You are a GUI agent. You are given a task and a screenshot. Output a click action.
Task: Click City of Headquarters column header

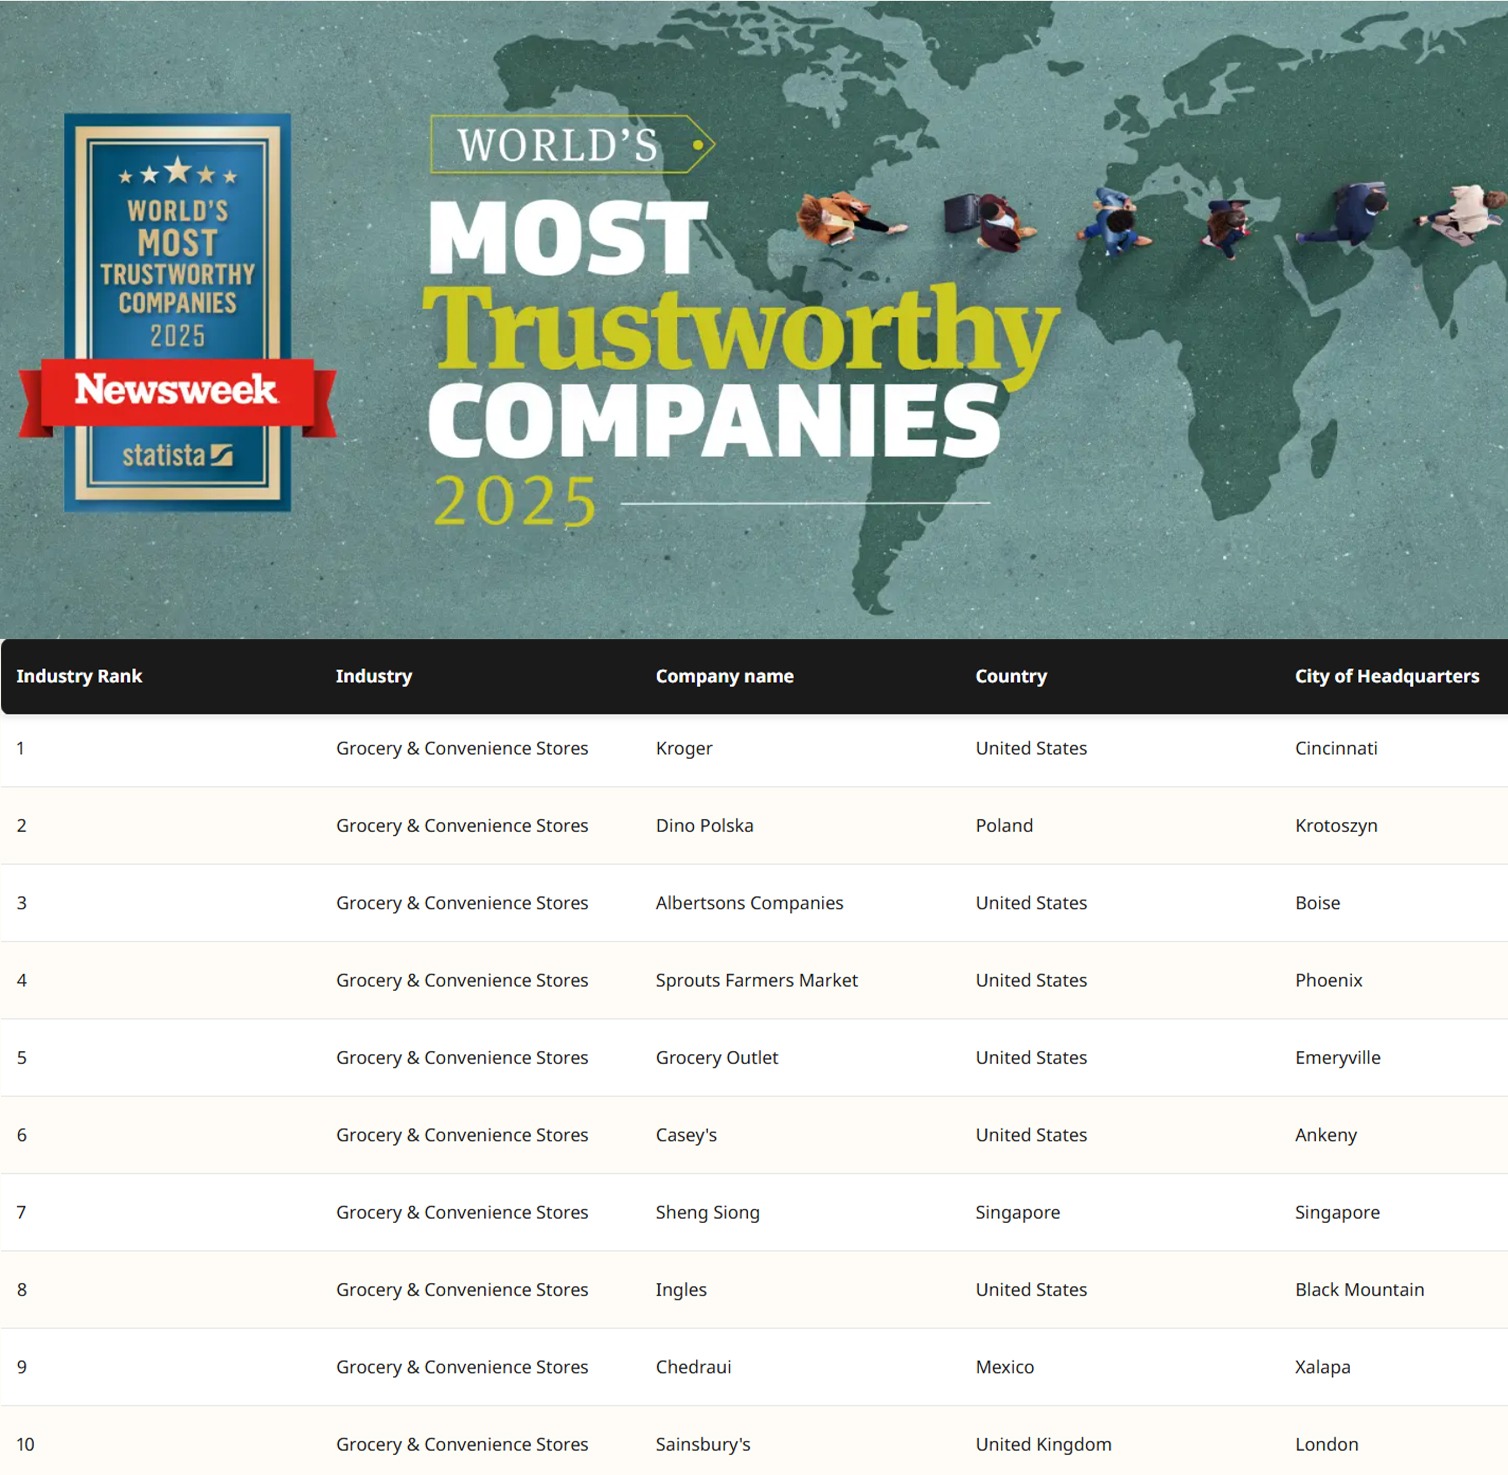(x=1386, y=676)
